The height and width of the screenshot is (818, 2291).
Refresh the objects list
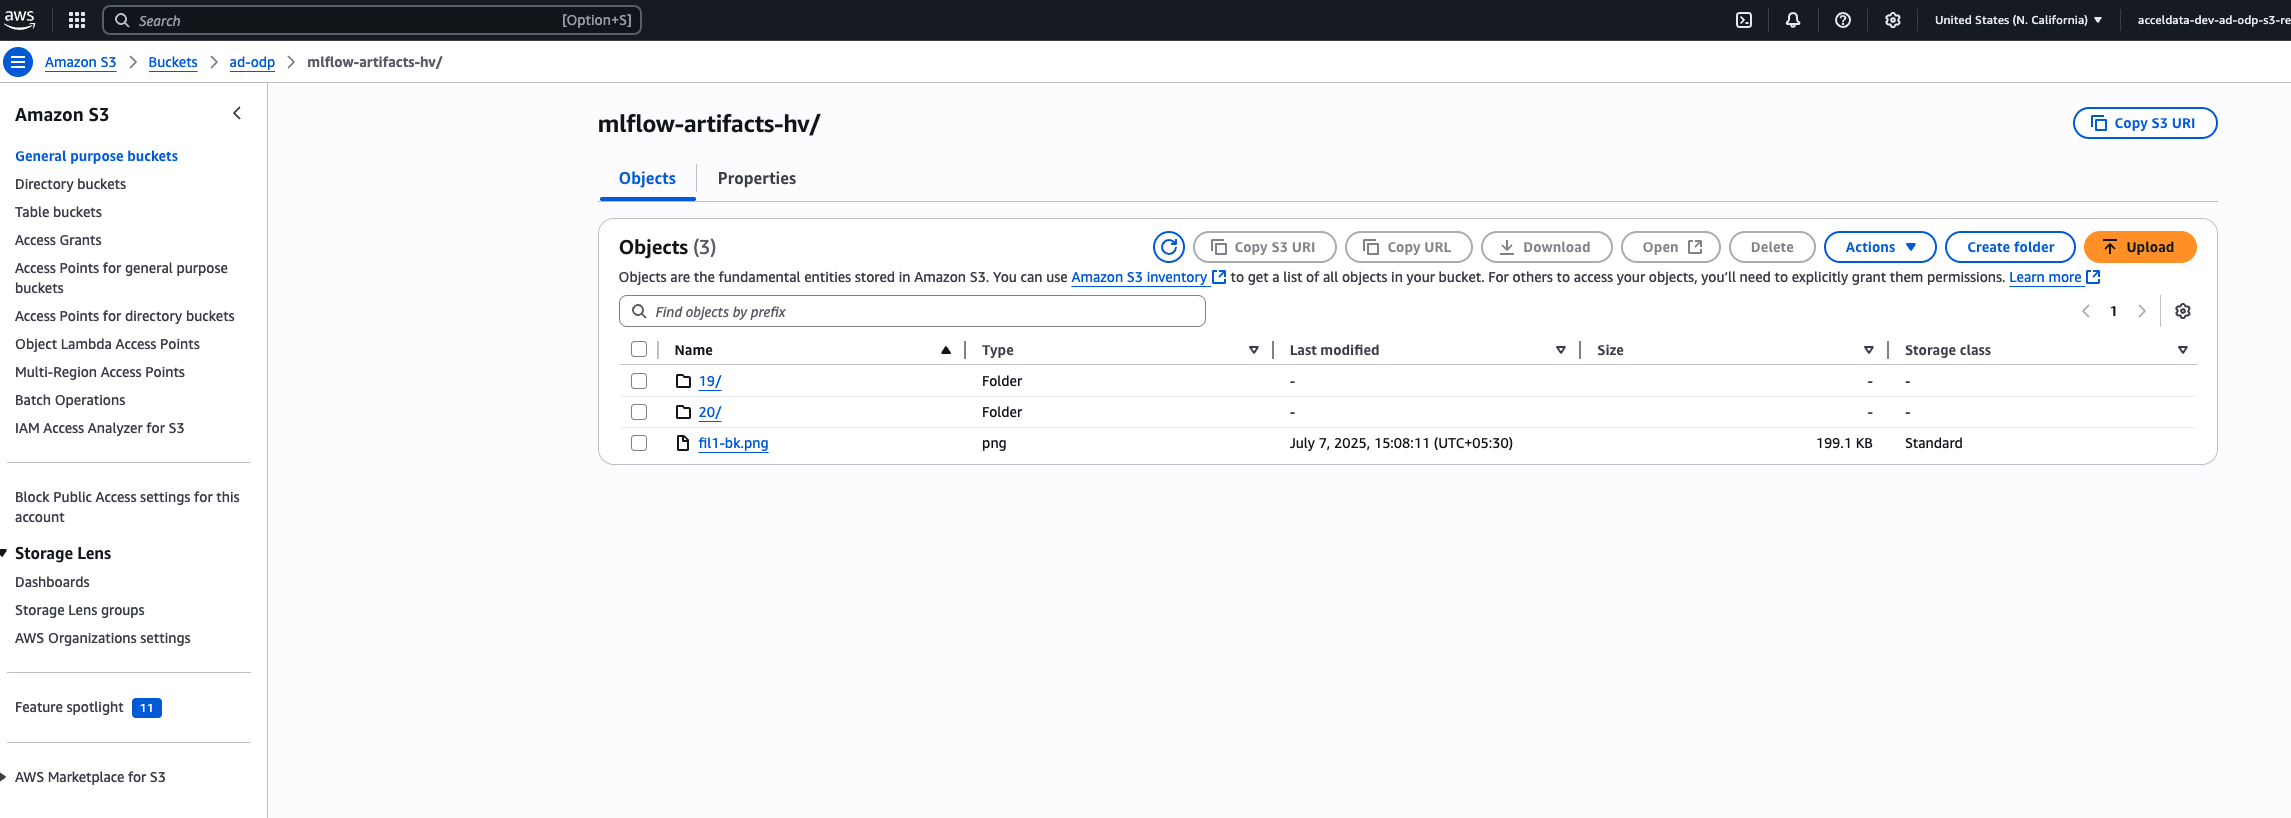pos(1169,247)
